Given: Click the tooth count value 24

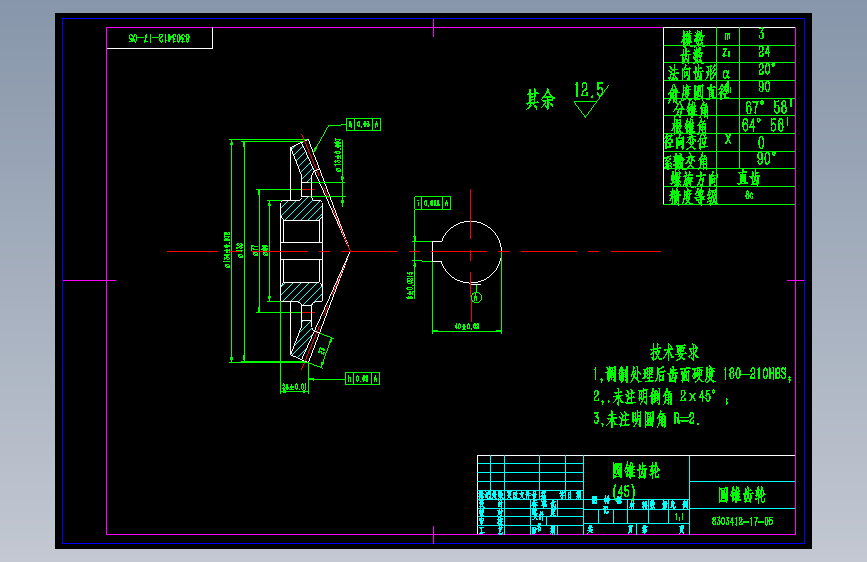Looking at the screenshot, I should click(x=764, y=52).
